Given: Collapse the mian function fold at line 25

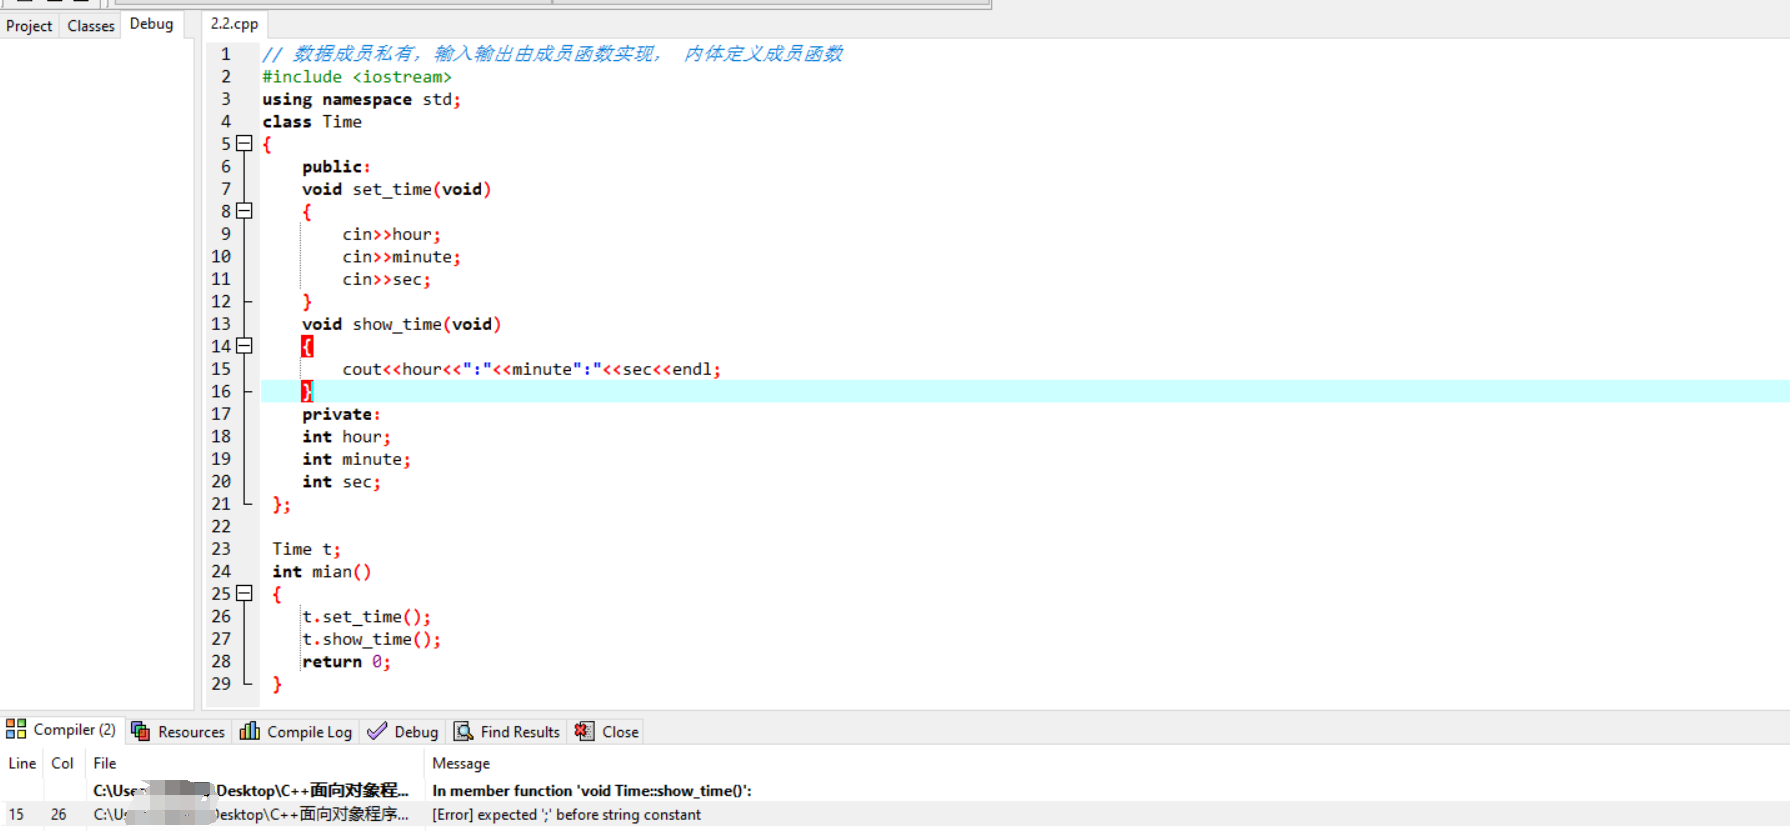Looking at the screenshot, I should point(244,593).
